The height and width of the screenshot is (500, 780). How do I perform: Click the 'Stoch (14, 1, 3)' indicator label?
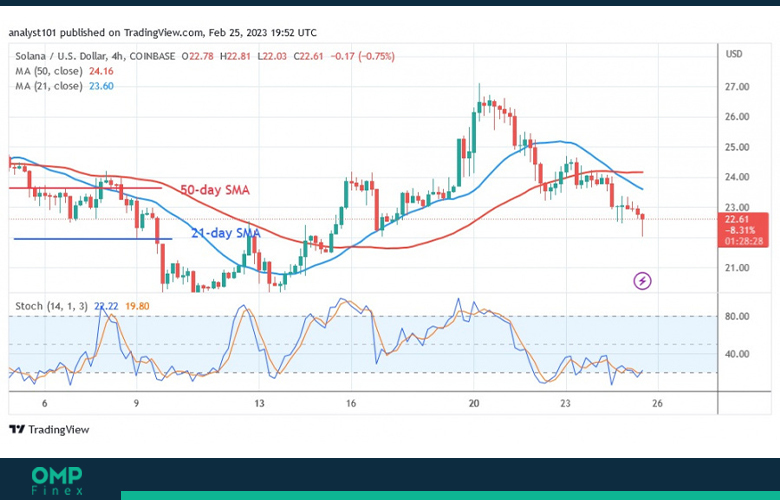(x=51, y=306)
